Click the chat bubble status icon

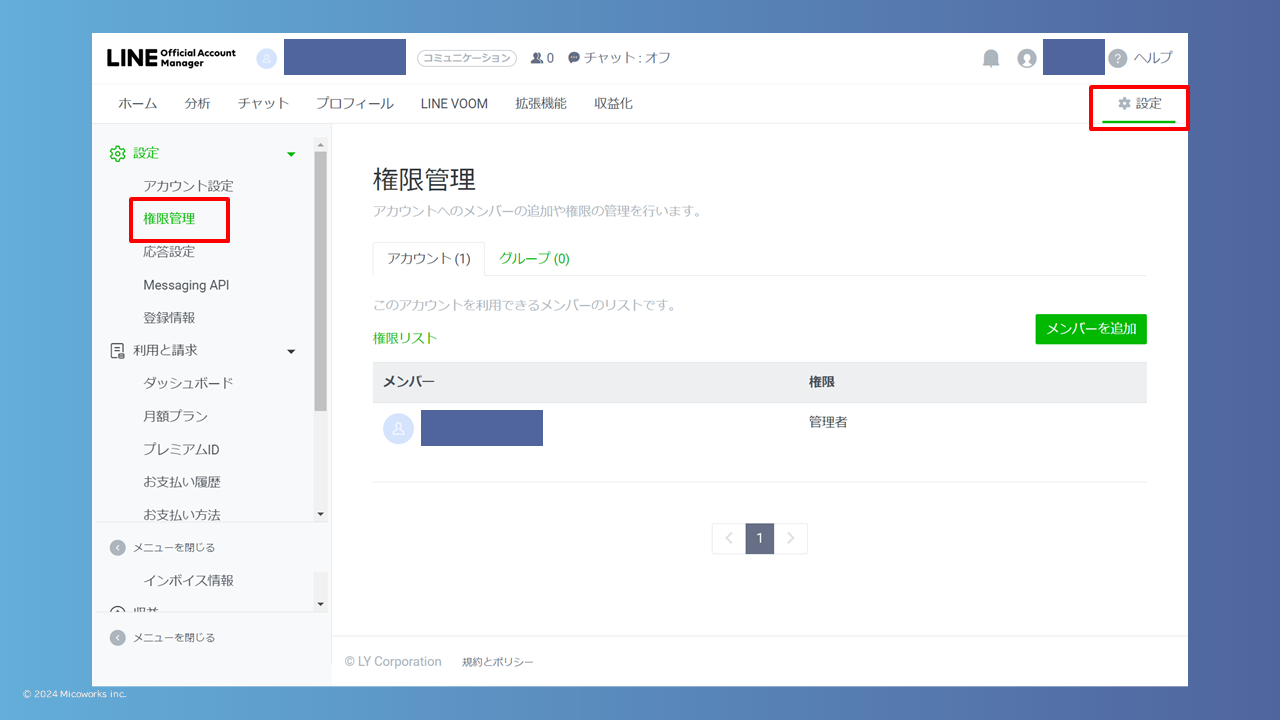[x=574, y=58]
